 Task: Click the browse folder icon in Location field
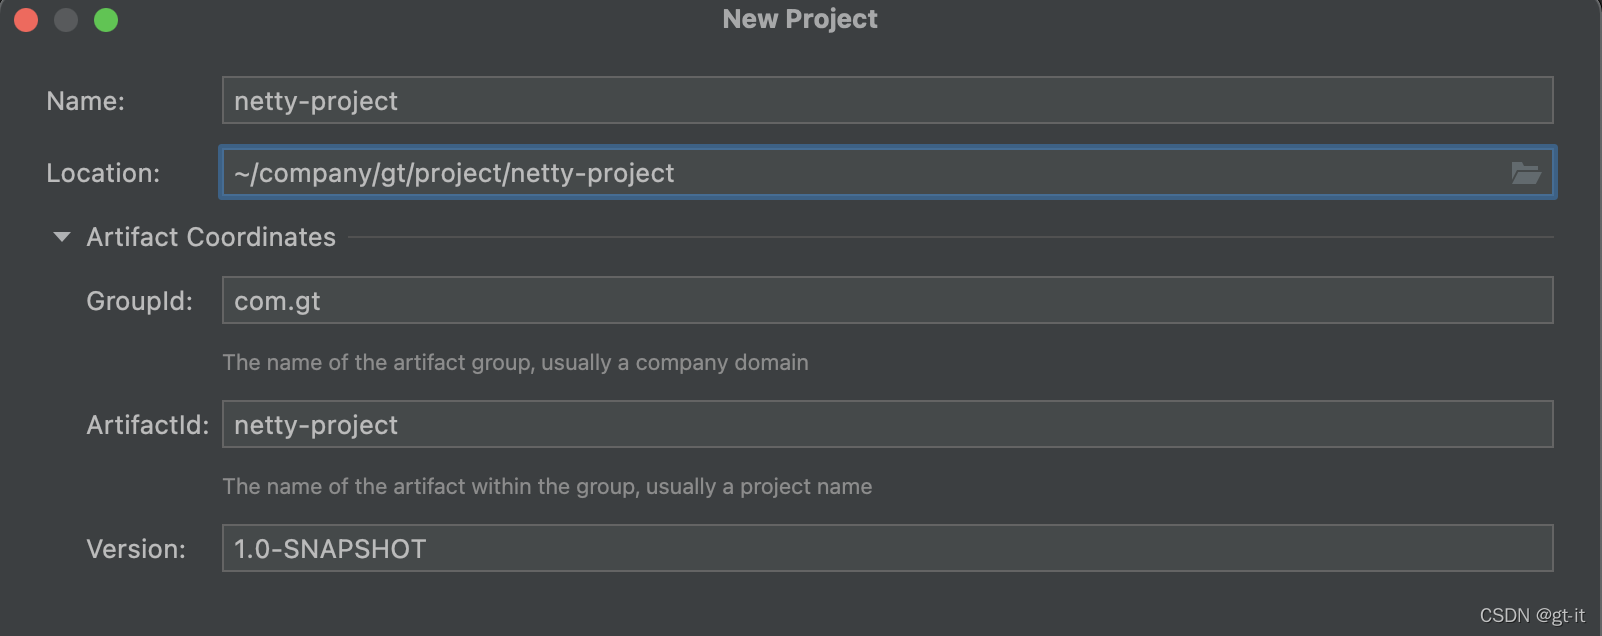(1525, 173)
